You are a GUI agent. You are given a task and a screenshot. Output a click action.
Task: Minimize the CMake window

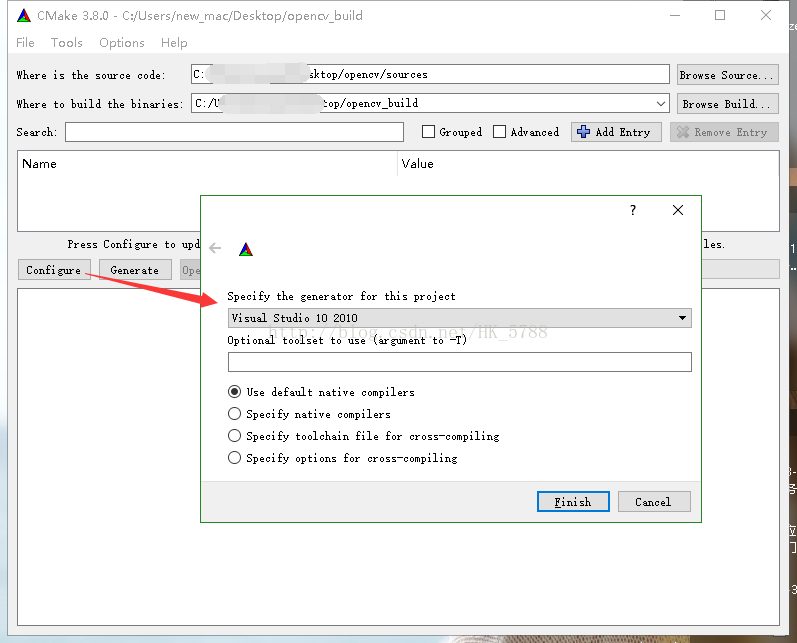pos(675,15)
